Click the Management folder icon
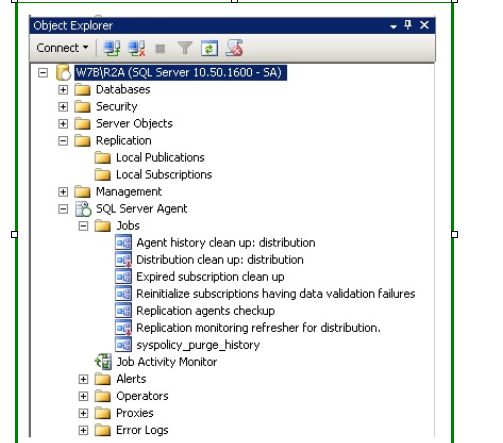 [x=82, y=192]
